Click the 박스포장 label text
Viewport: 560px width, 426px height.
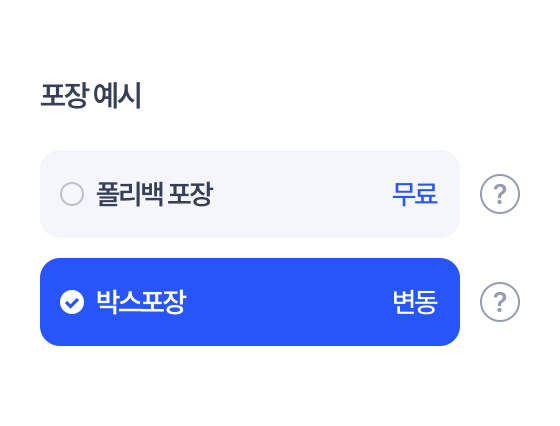[141, 302]
